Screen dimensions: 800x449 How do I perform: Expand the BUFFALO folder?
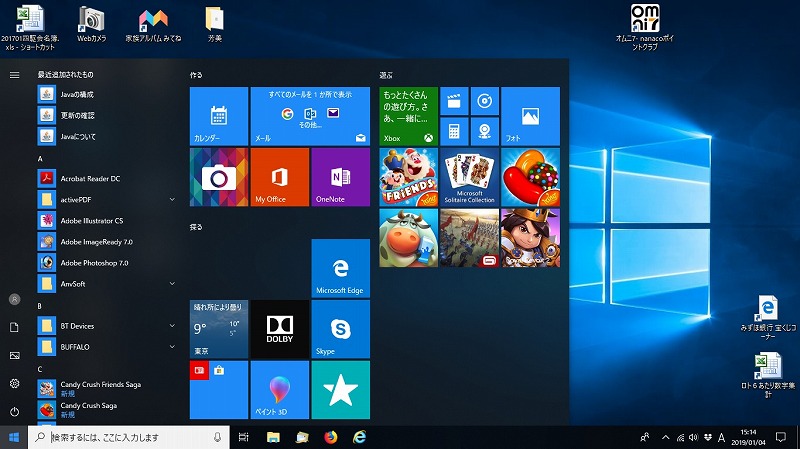pyautogui.click(x=107, y=347)
